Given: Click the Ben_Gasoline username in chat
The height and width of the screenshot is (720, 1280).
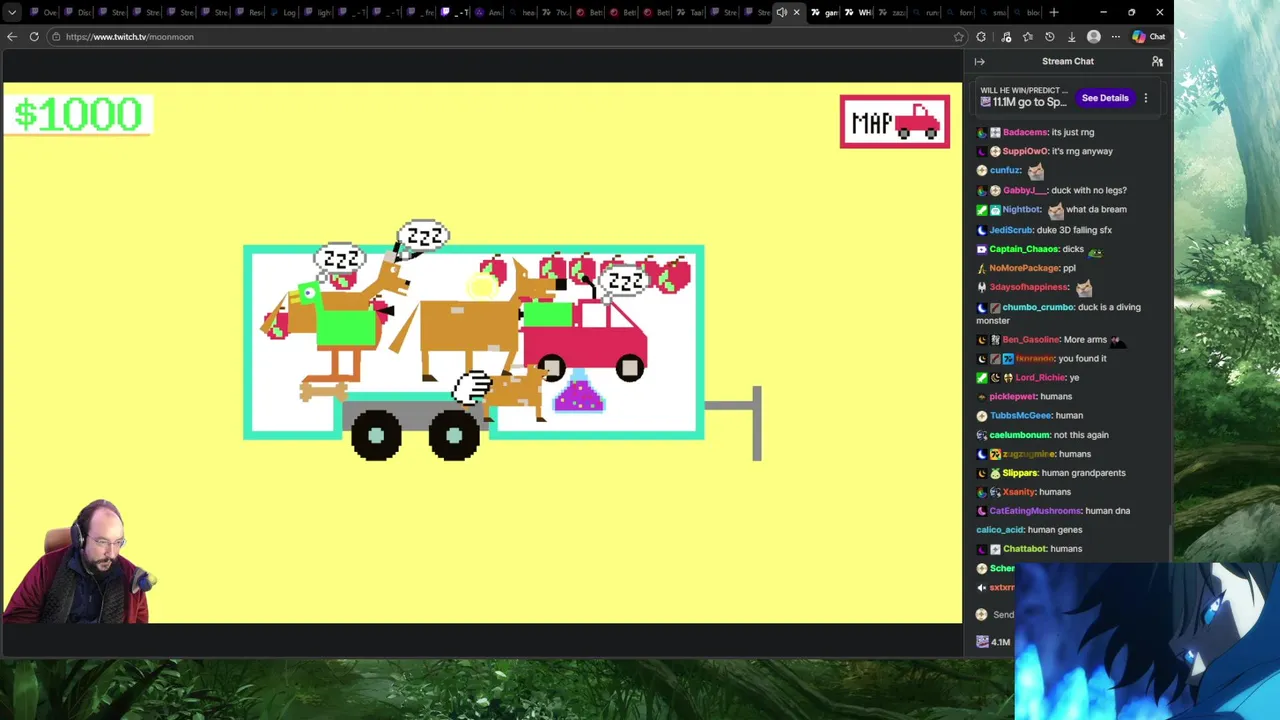Looking at the screenshot, I should click(1031, 340).
